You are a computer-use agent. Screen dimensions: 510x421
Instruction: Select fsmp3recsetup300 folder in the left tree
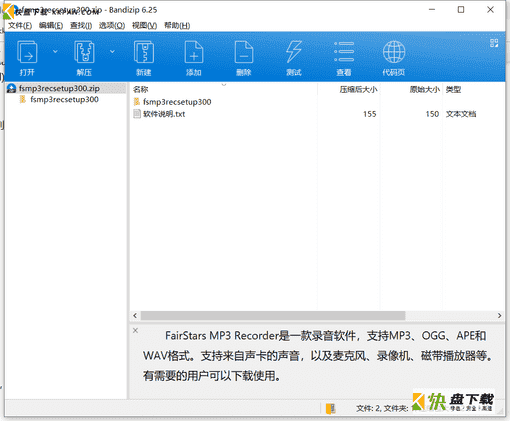point(64,99)
